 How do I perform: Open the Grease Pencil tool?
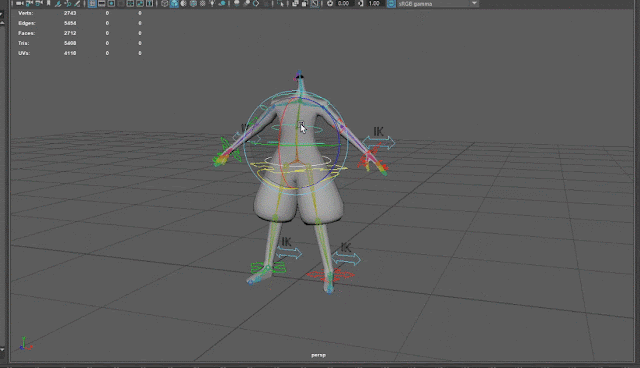pyautogui.click(x=77, y=3)
